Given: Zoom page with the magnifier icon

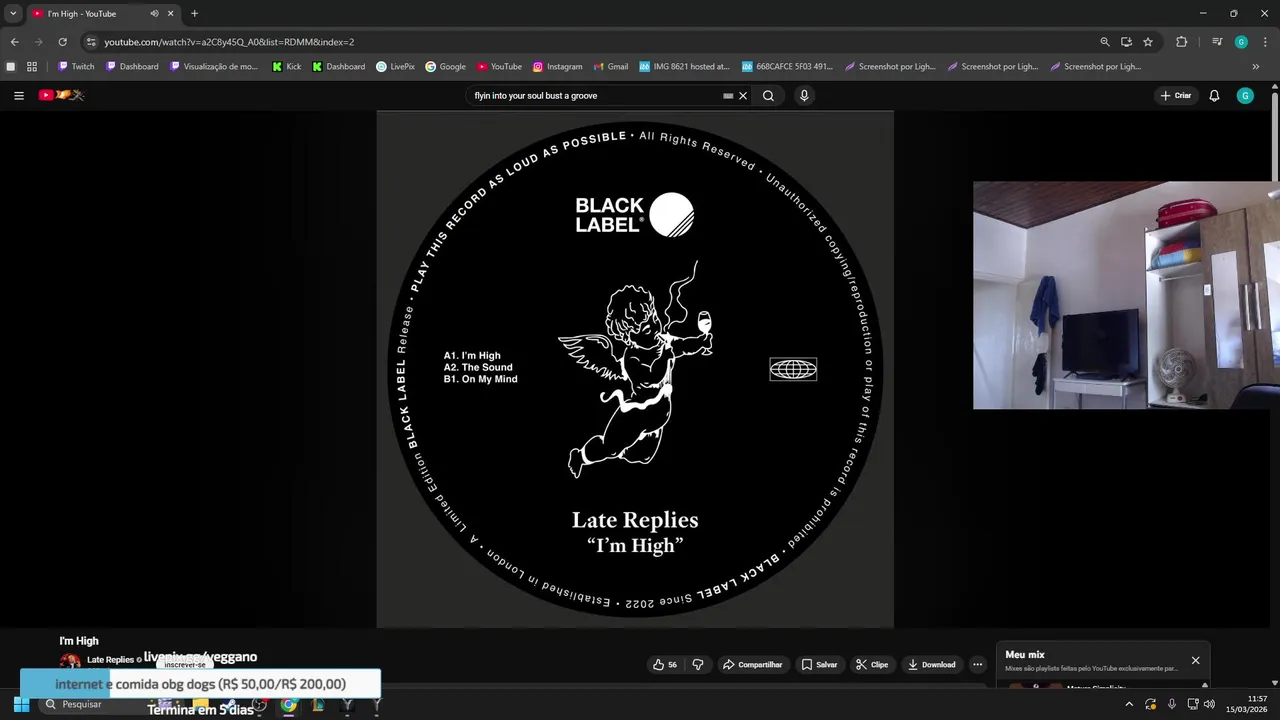Looking at the screenshot, I should click(1105, 42).
